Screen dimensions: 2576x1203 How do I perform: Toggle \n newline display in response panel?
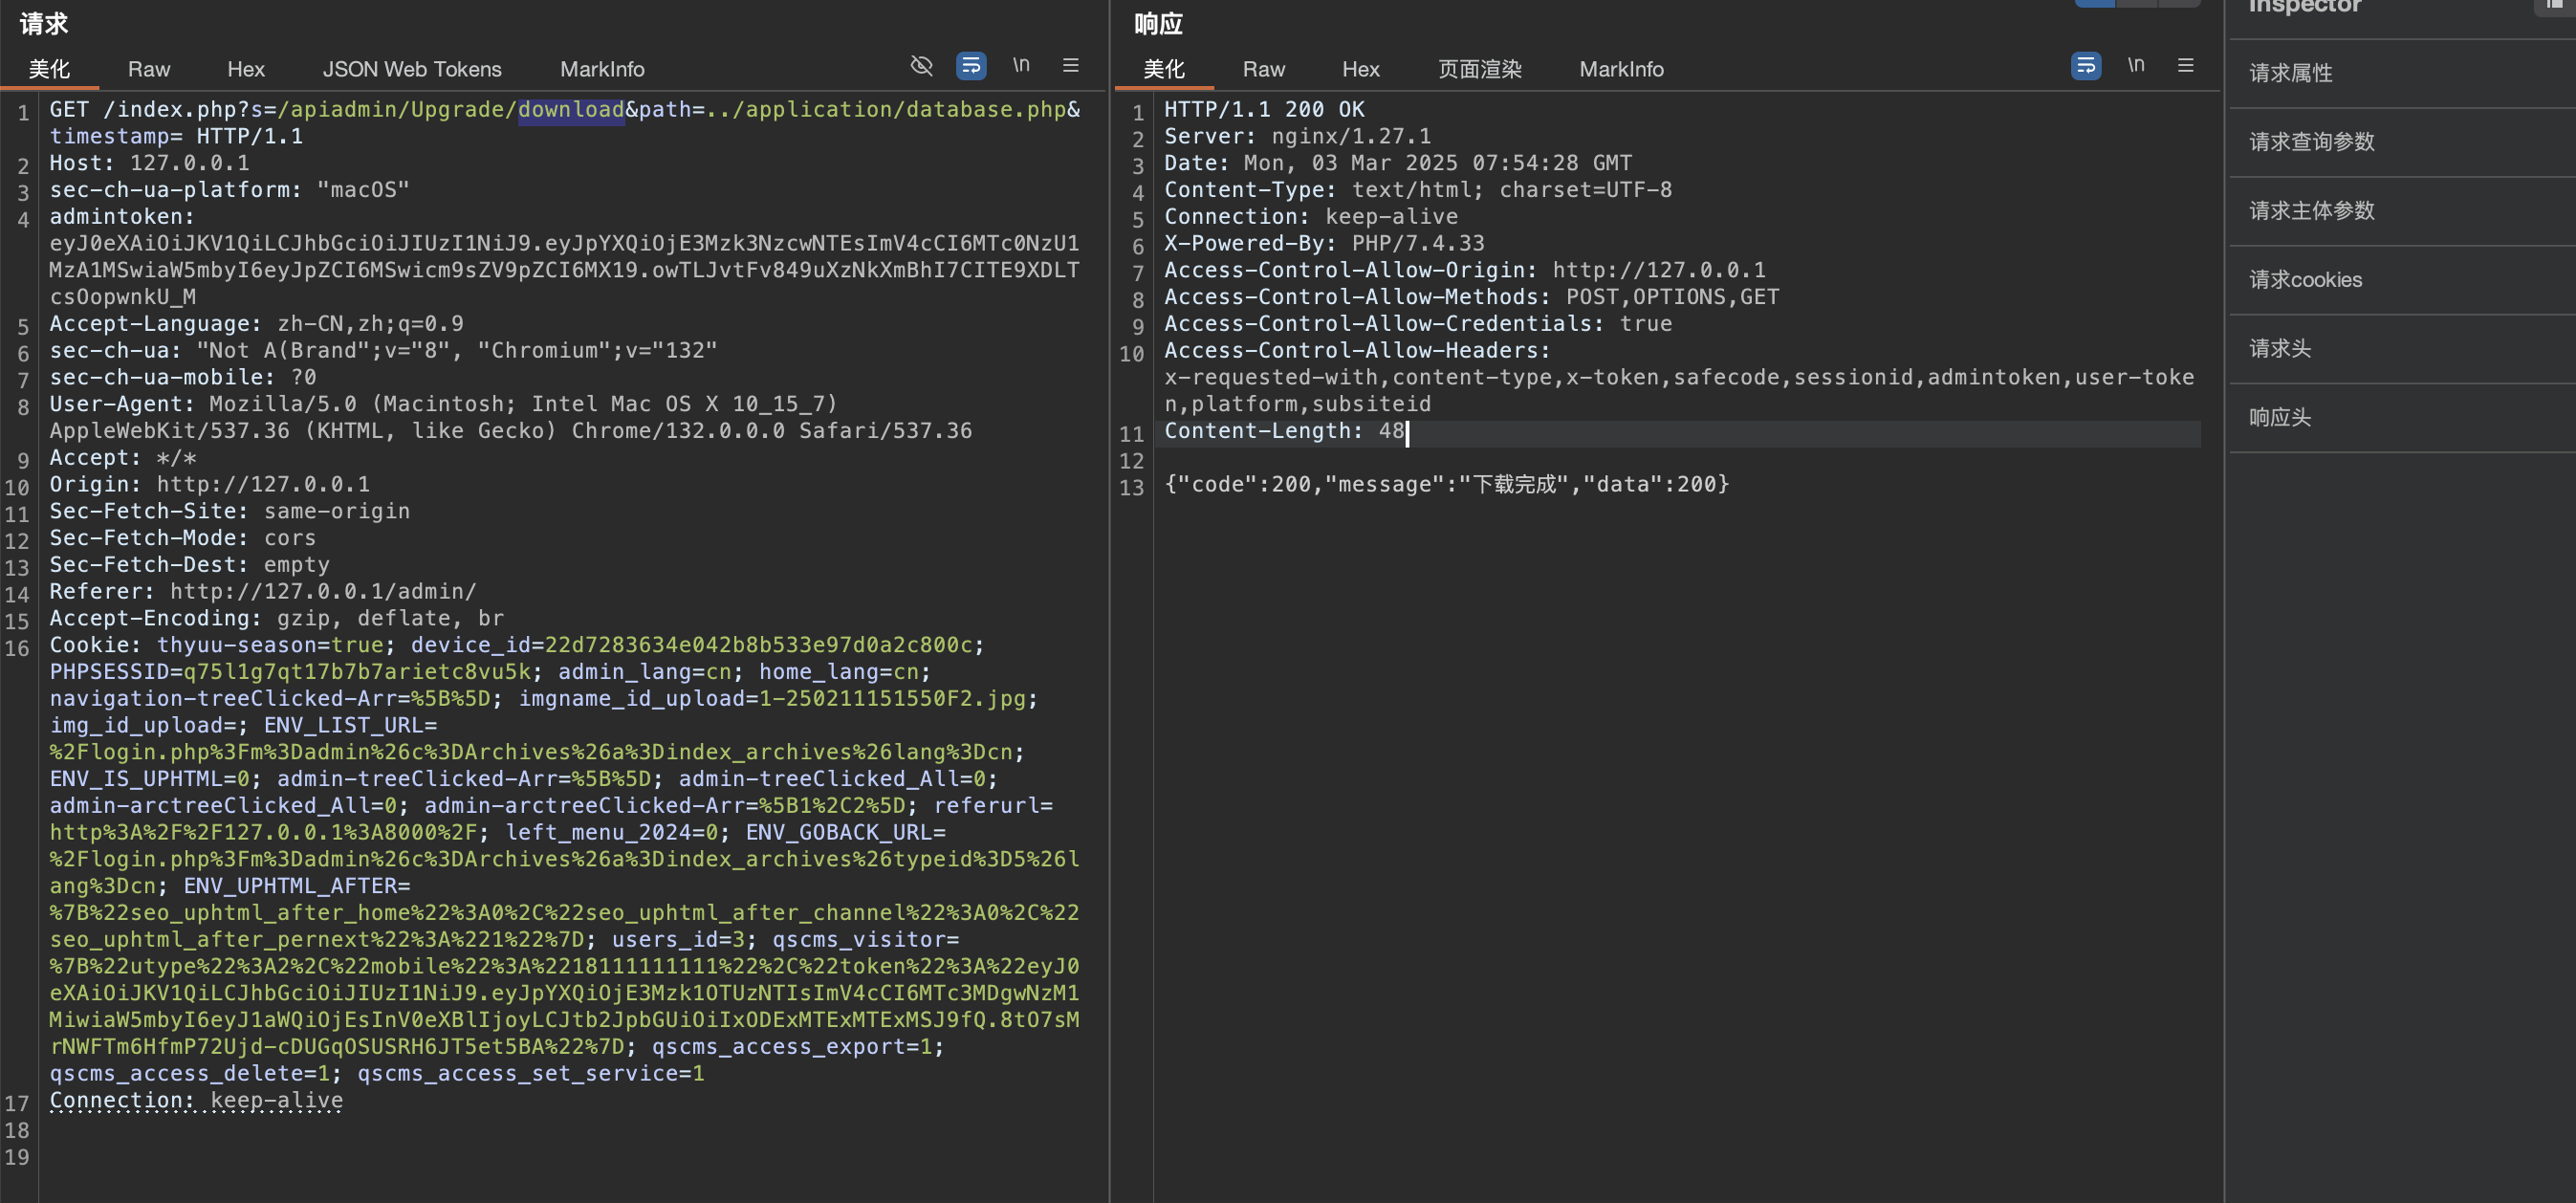point(2136,65)
